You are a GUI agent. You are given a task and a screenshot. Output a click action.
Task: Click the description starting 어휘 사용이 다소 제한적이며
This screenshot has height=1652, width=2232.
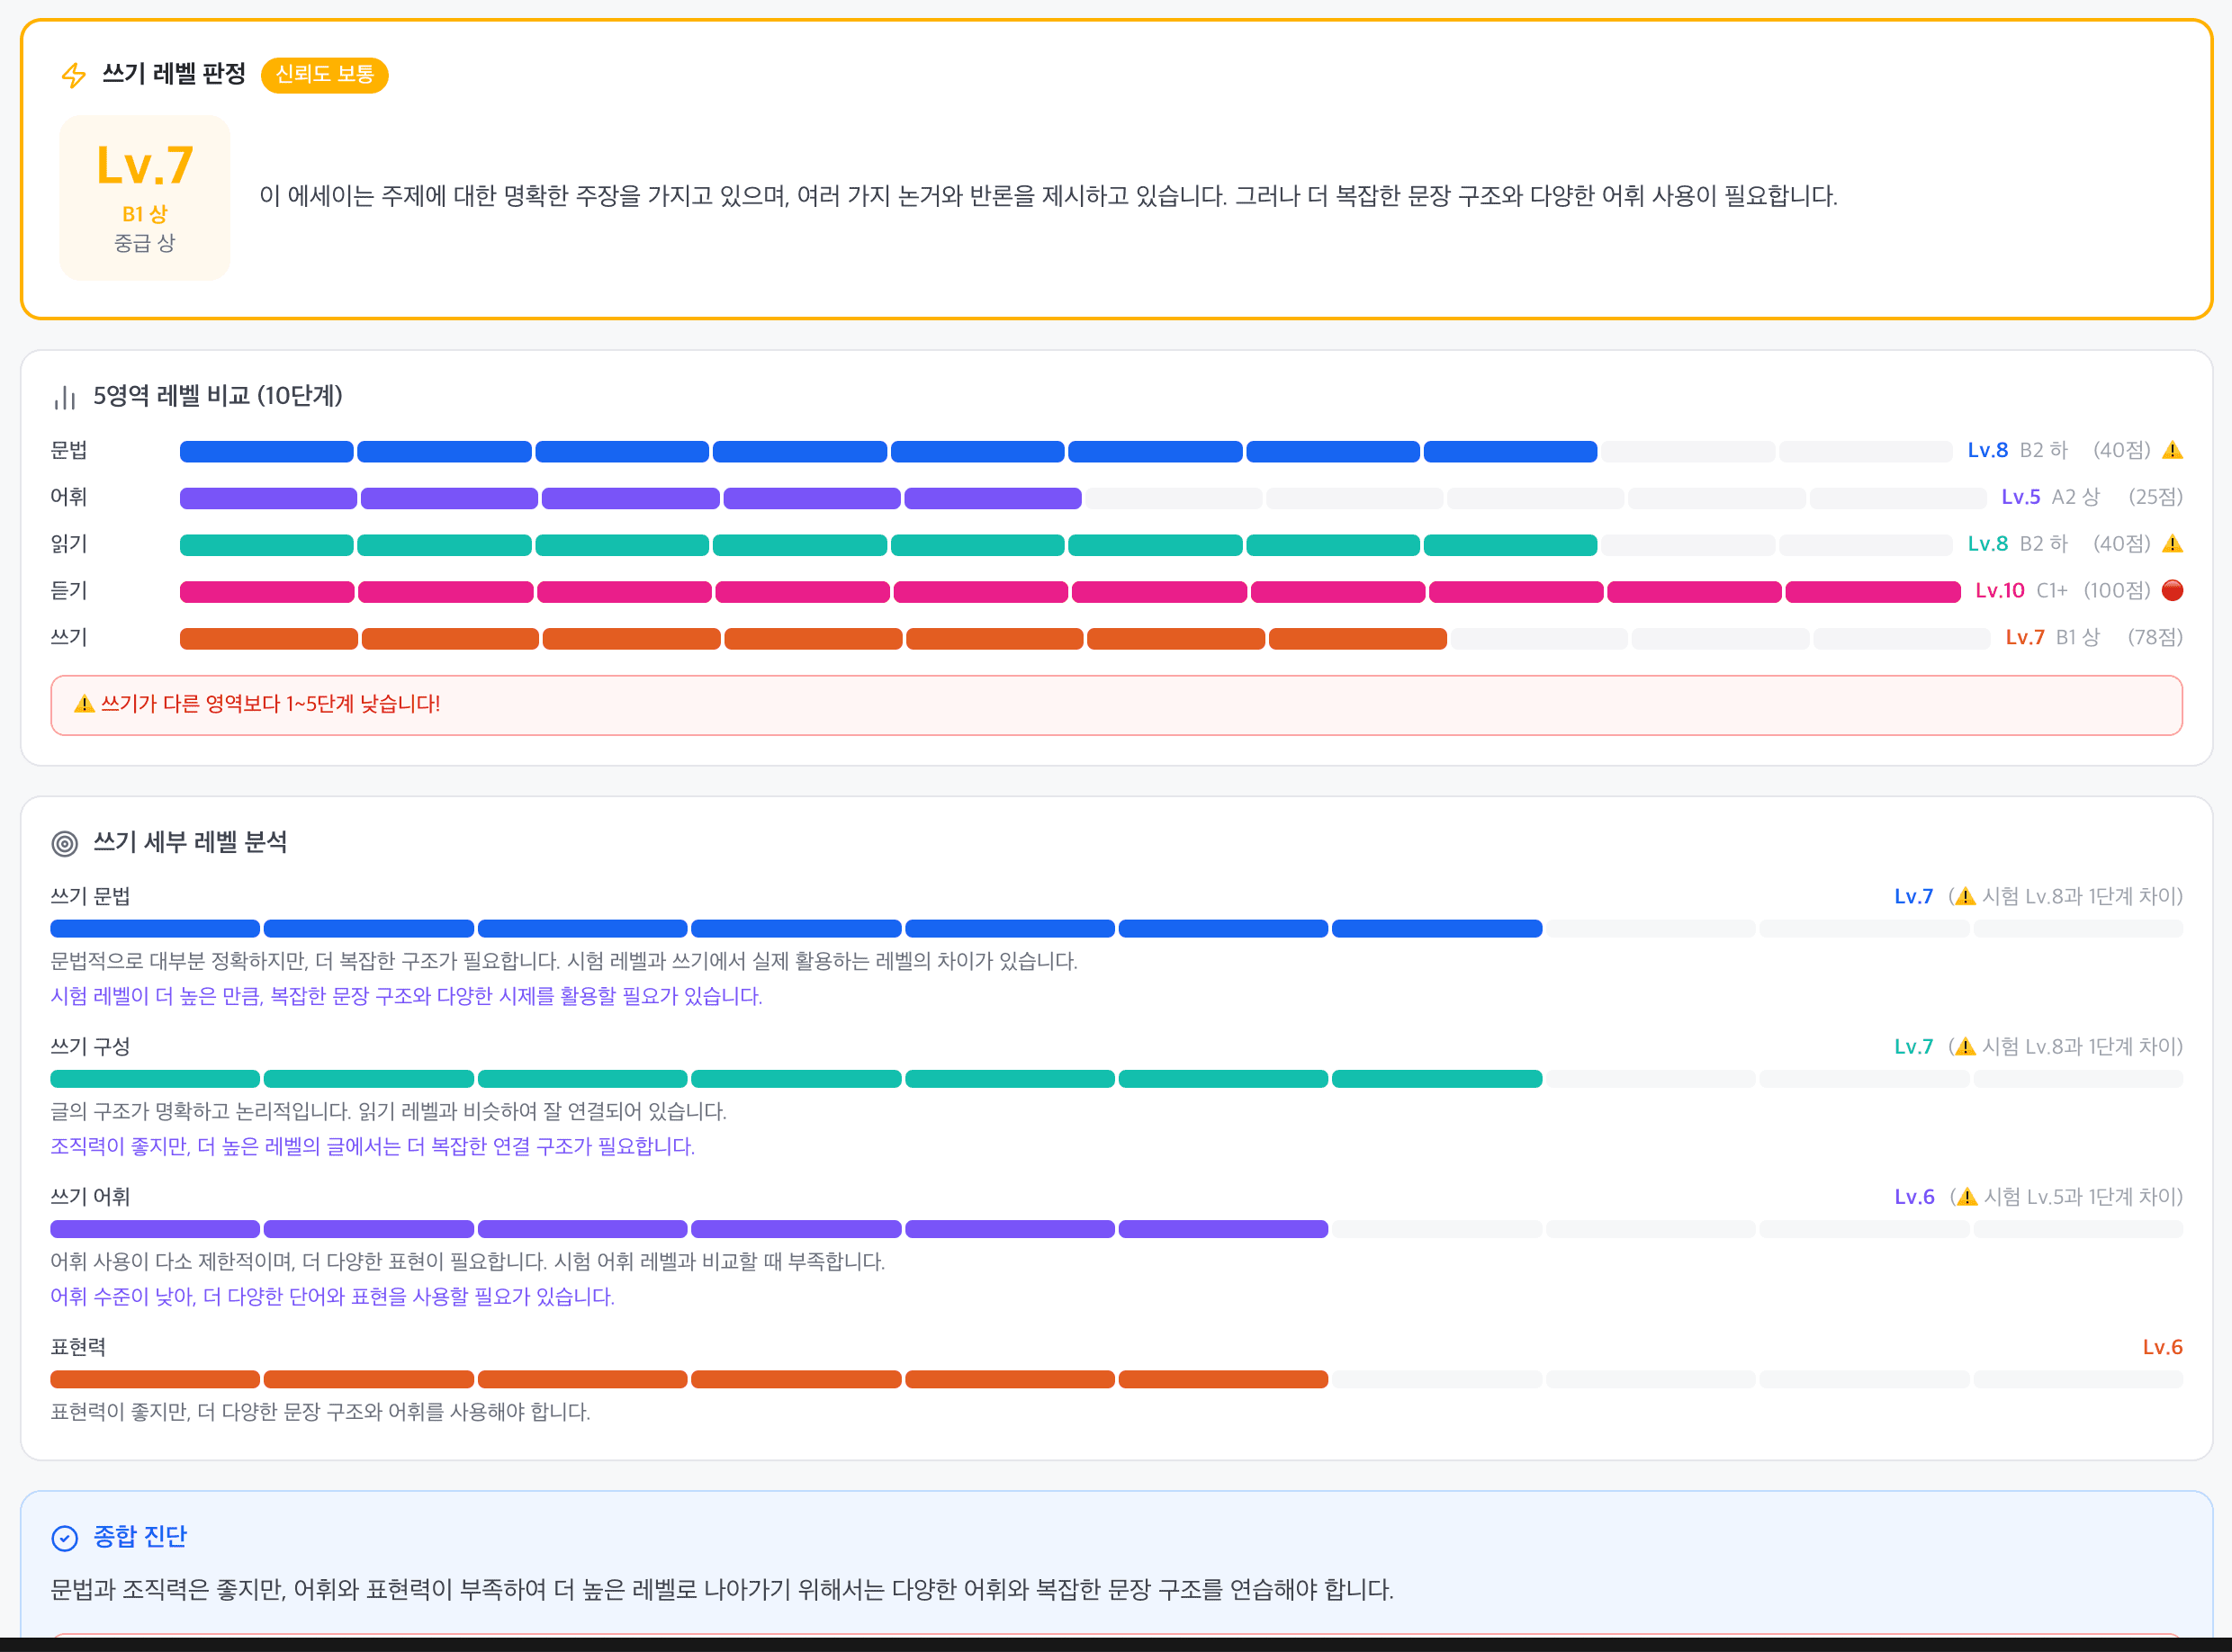click(468, 1261)
